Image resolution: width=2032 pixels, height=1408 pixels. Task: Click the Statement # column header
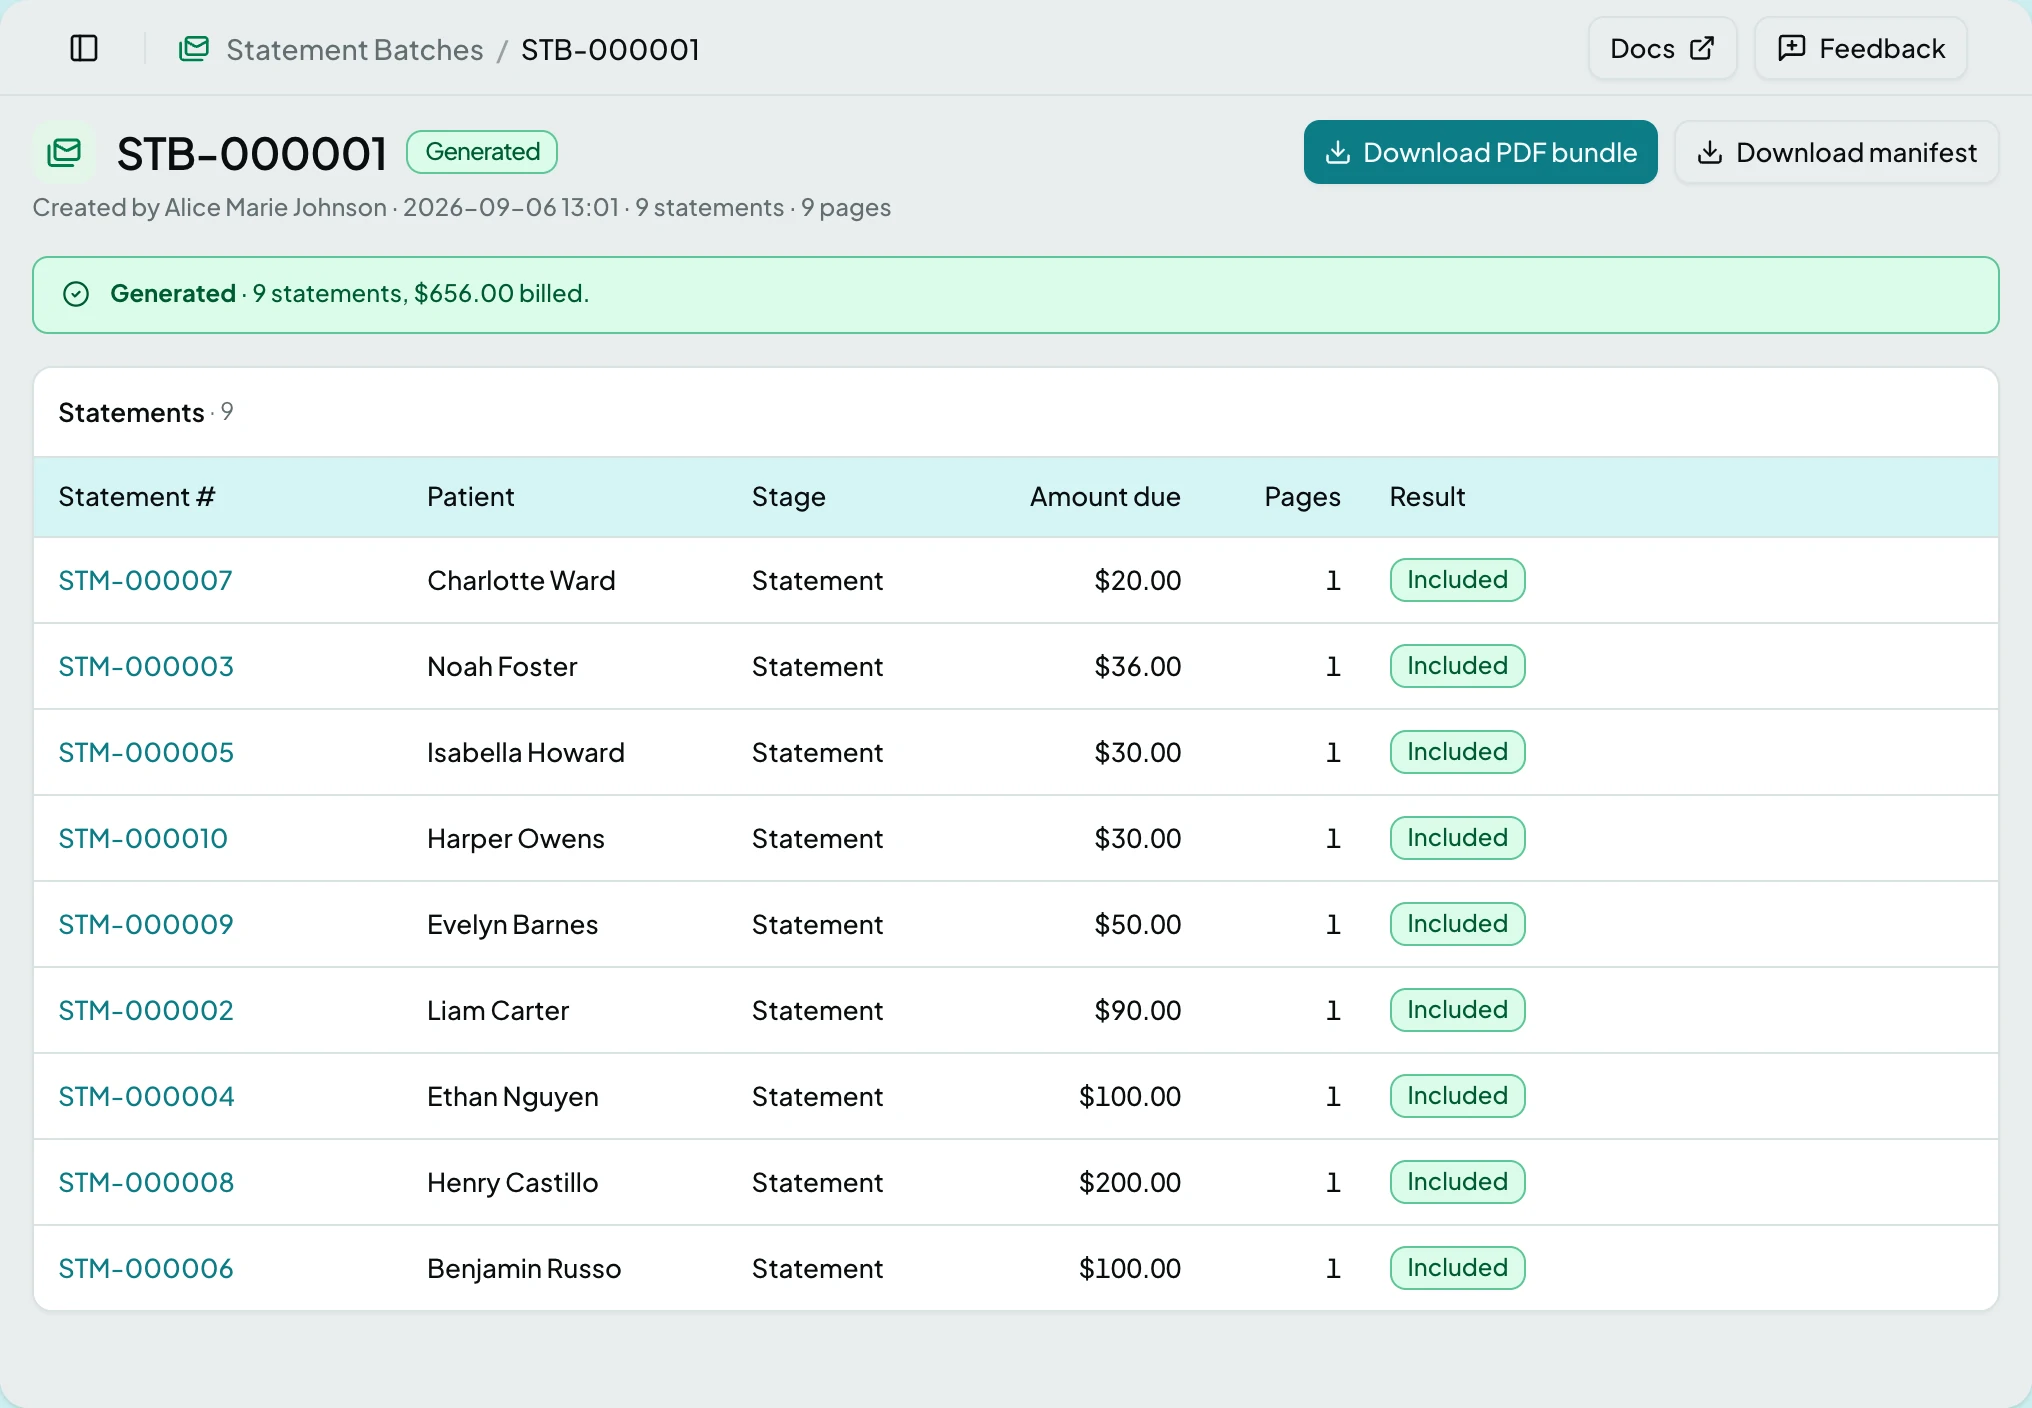pos(137,497)
